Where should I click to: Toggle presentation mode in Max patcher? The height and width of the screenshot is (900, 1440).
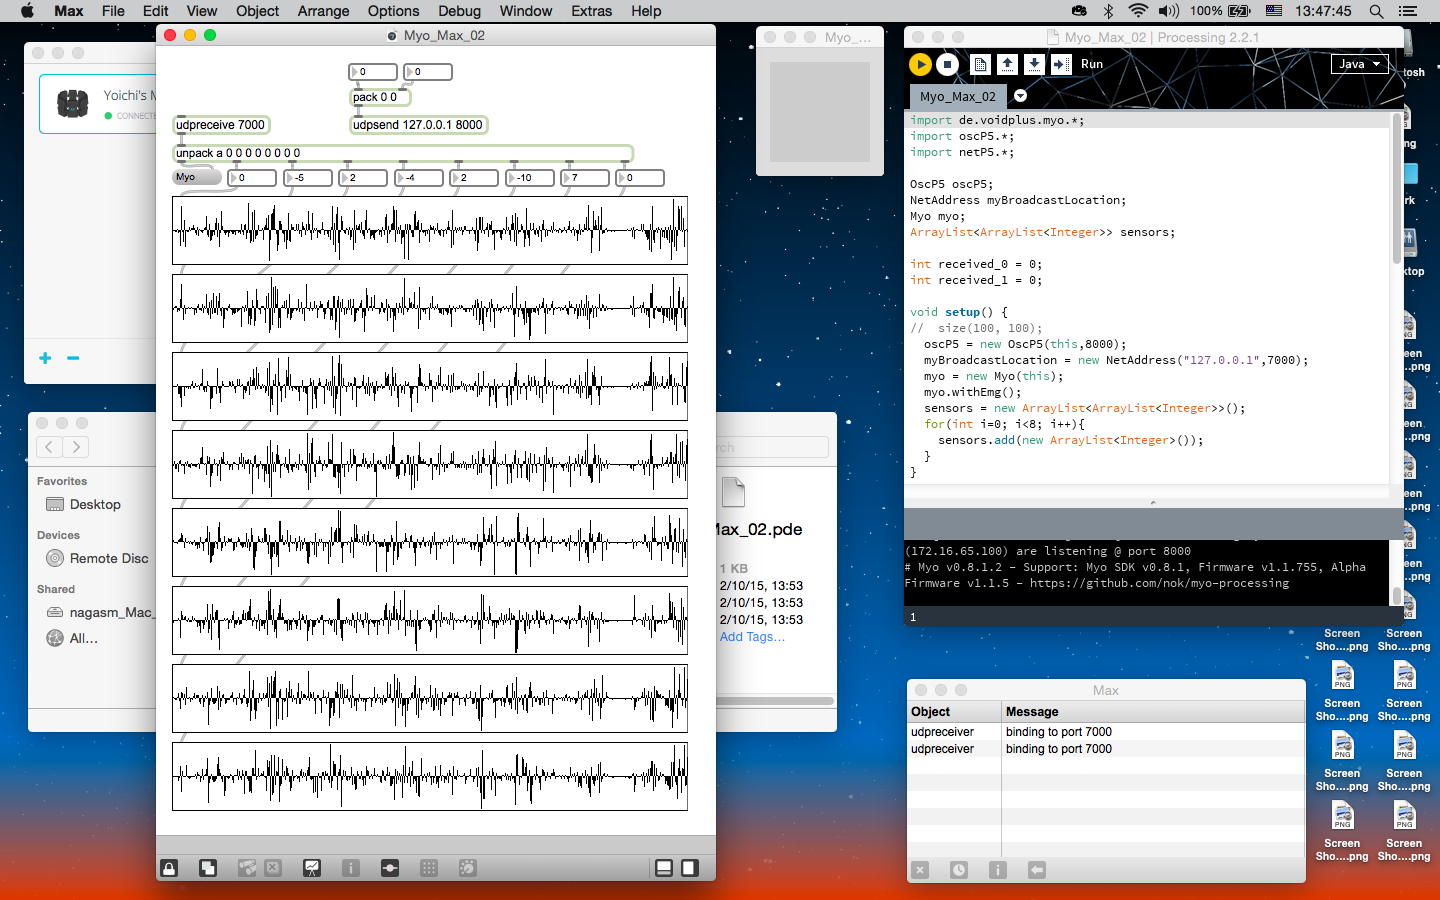(312, 868)
